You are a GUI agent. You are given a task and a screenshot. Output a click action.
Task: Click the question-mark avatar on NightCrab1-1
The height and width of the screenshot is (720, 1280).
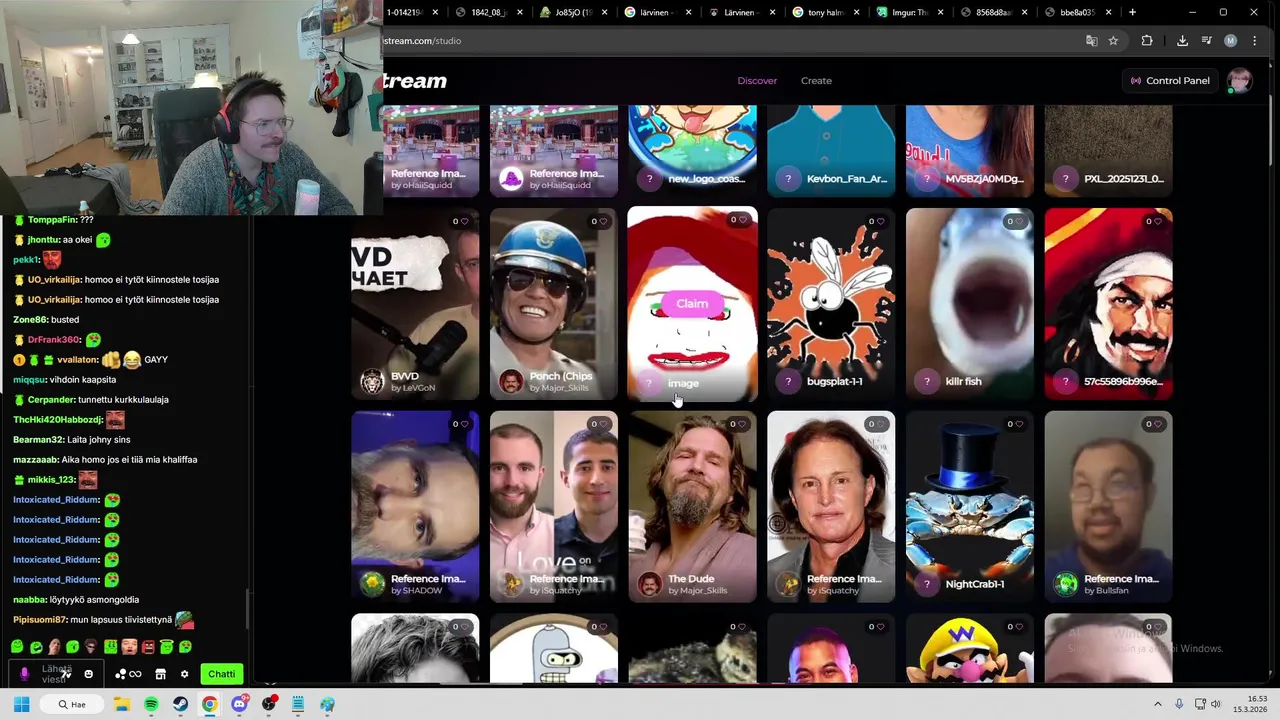click(927, 584)
